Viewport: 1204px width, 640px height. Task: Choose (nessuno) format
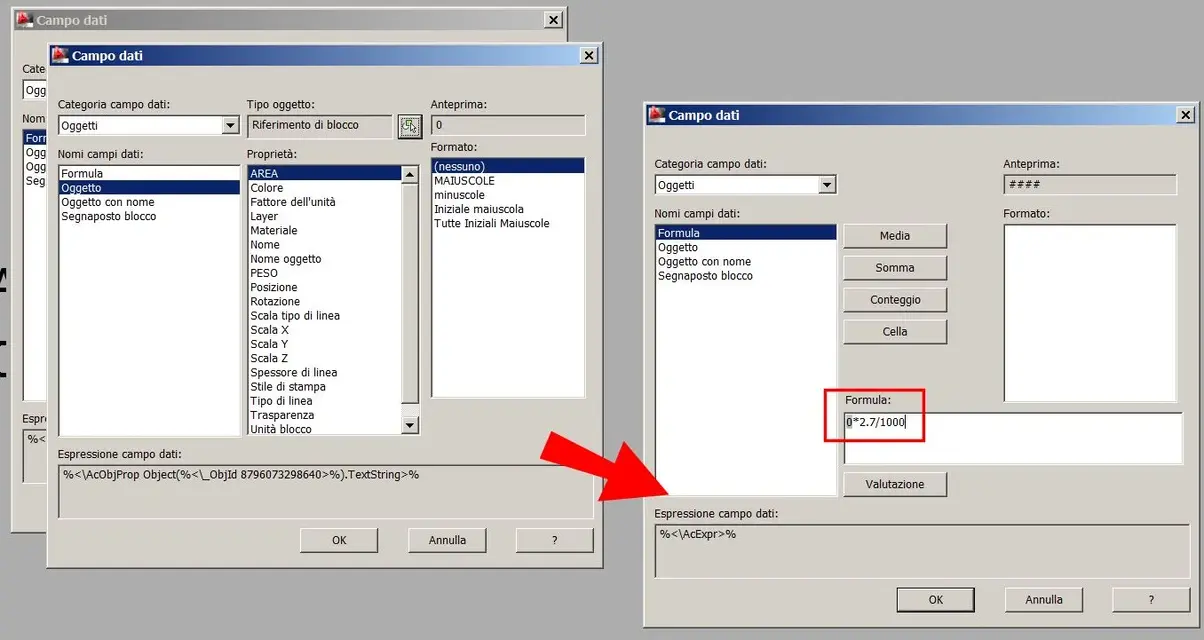[507, 166]
